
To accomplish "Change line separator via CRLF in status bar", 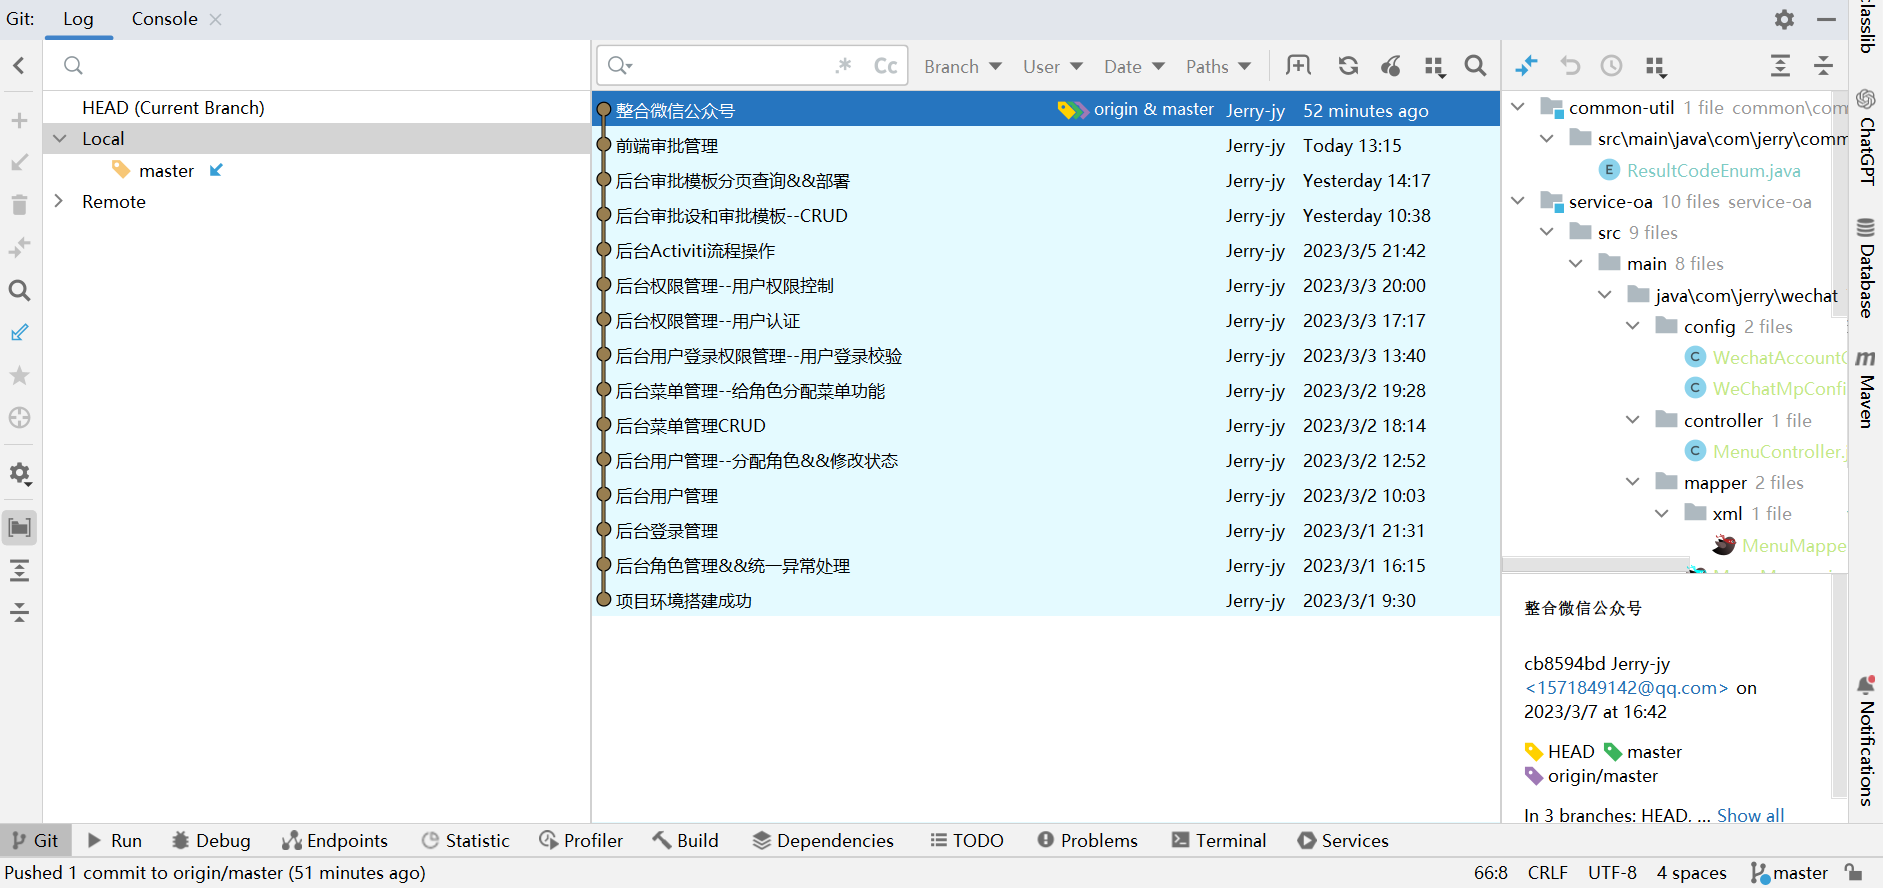I will [x=1547, y=873].
